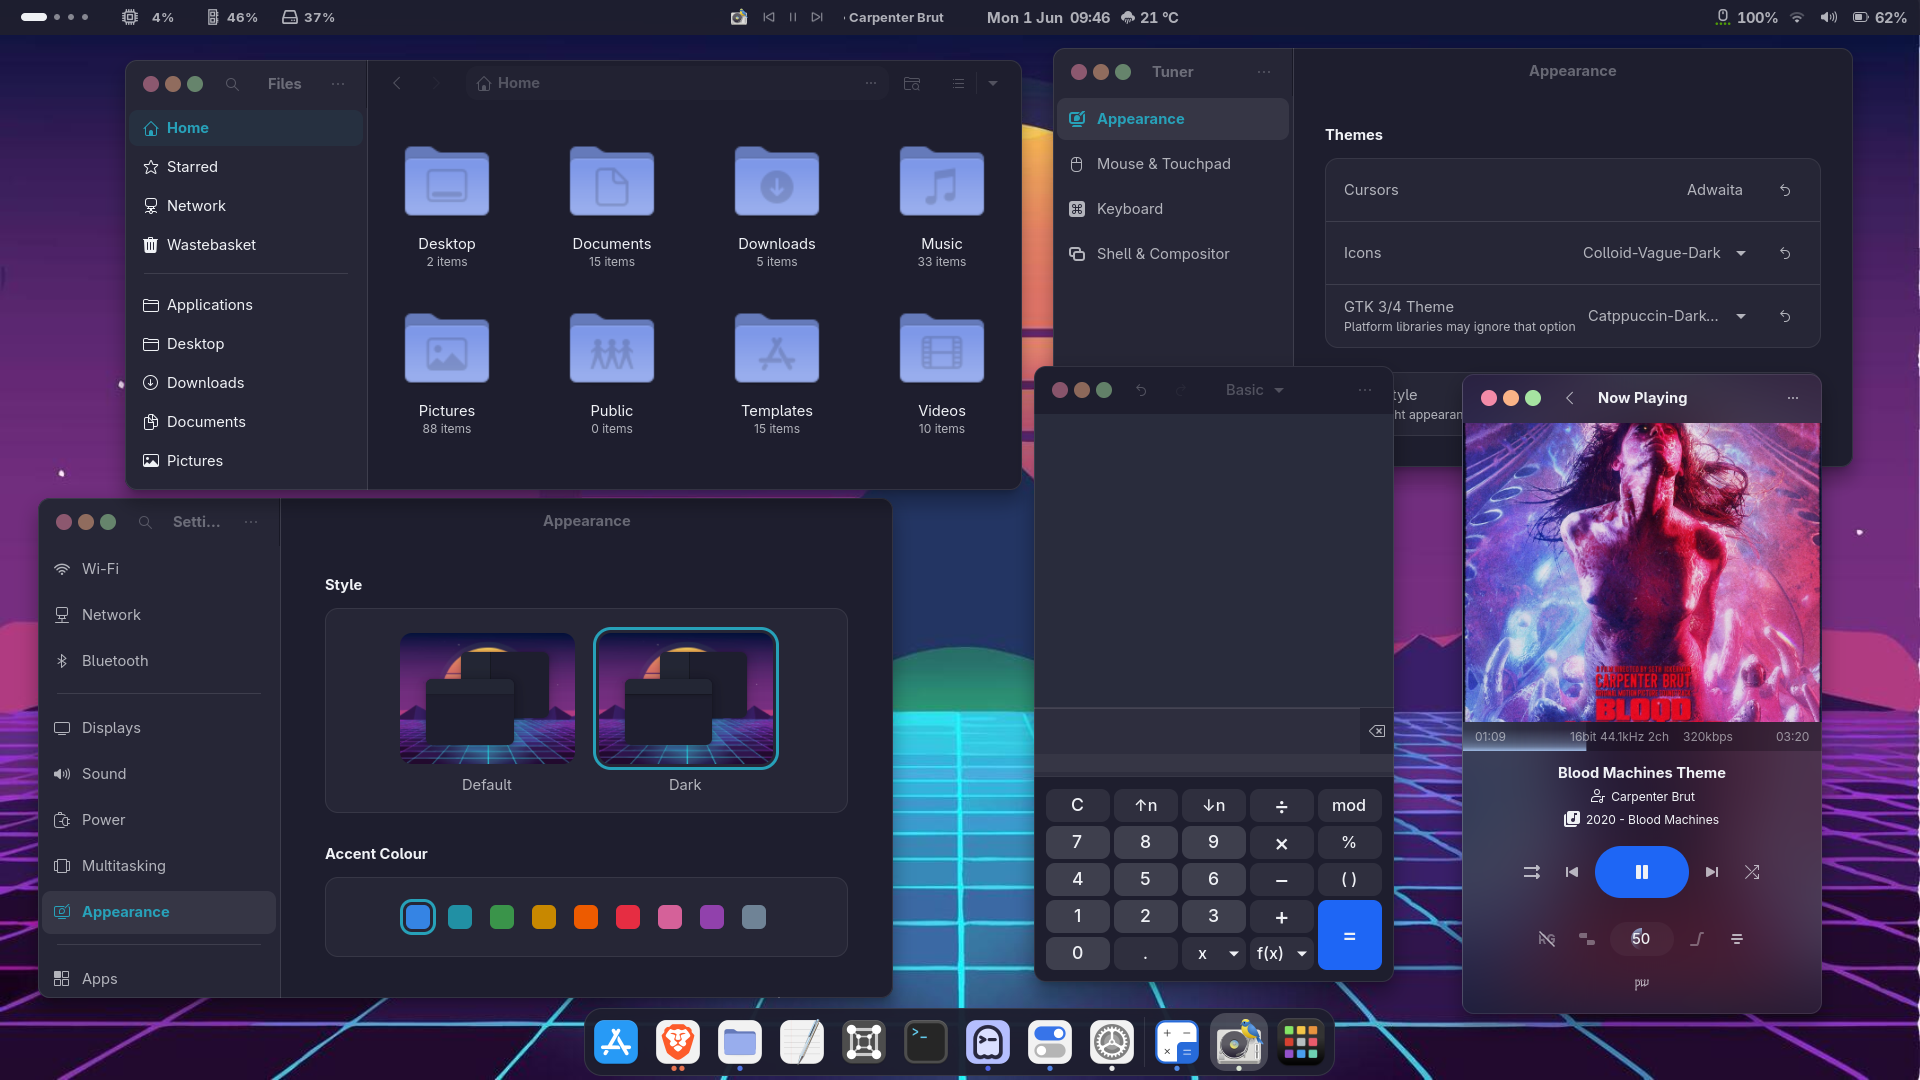Toggle the output device icon in player
Screen dimensions: 1920x1080
[1587, 939]
